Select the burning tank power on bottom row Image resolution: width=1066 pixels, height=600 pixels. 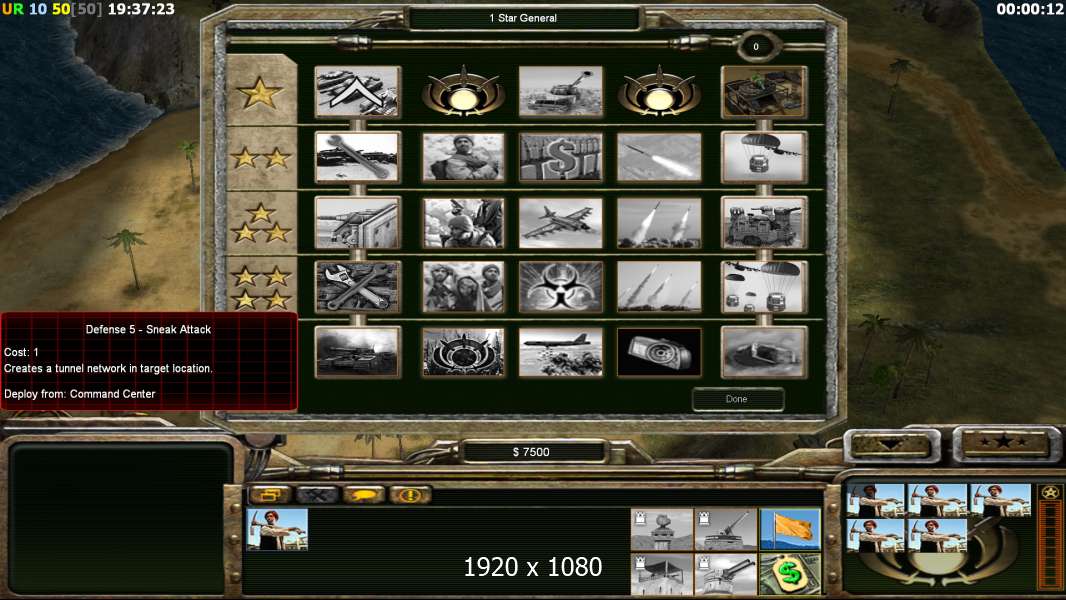pyautogui.click(x=358, y=353)
